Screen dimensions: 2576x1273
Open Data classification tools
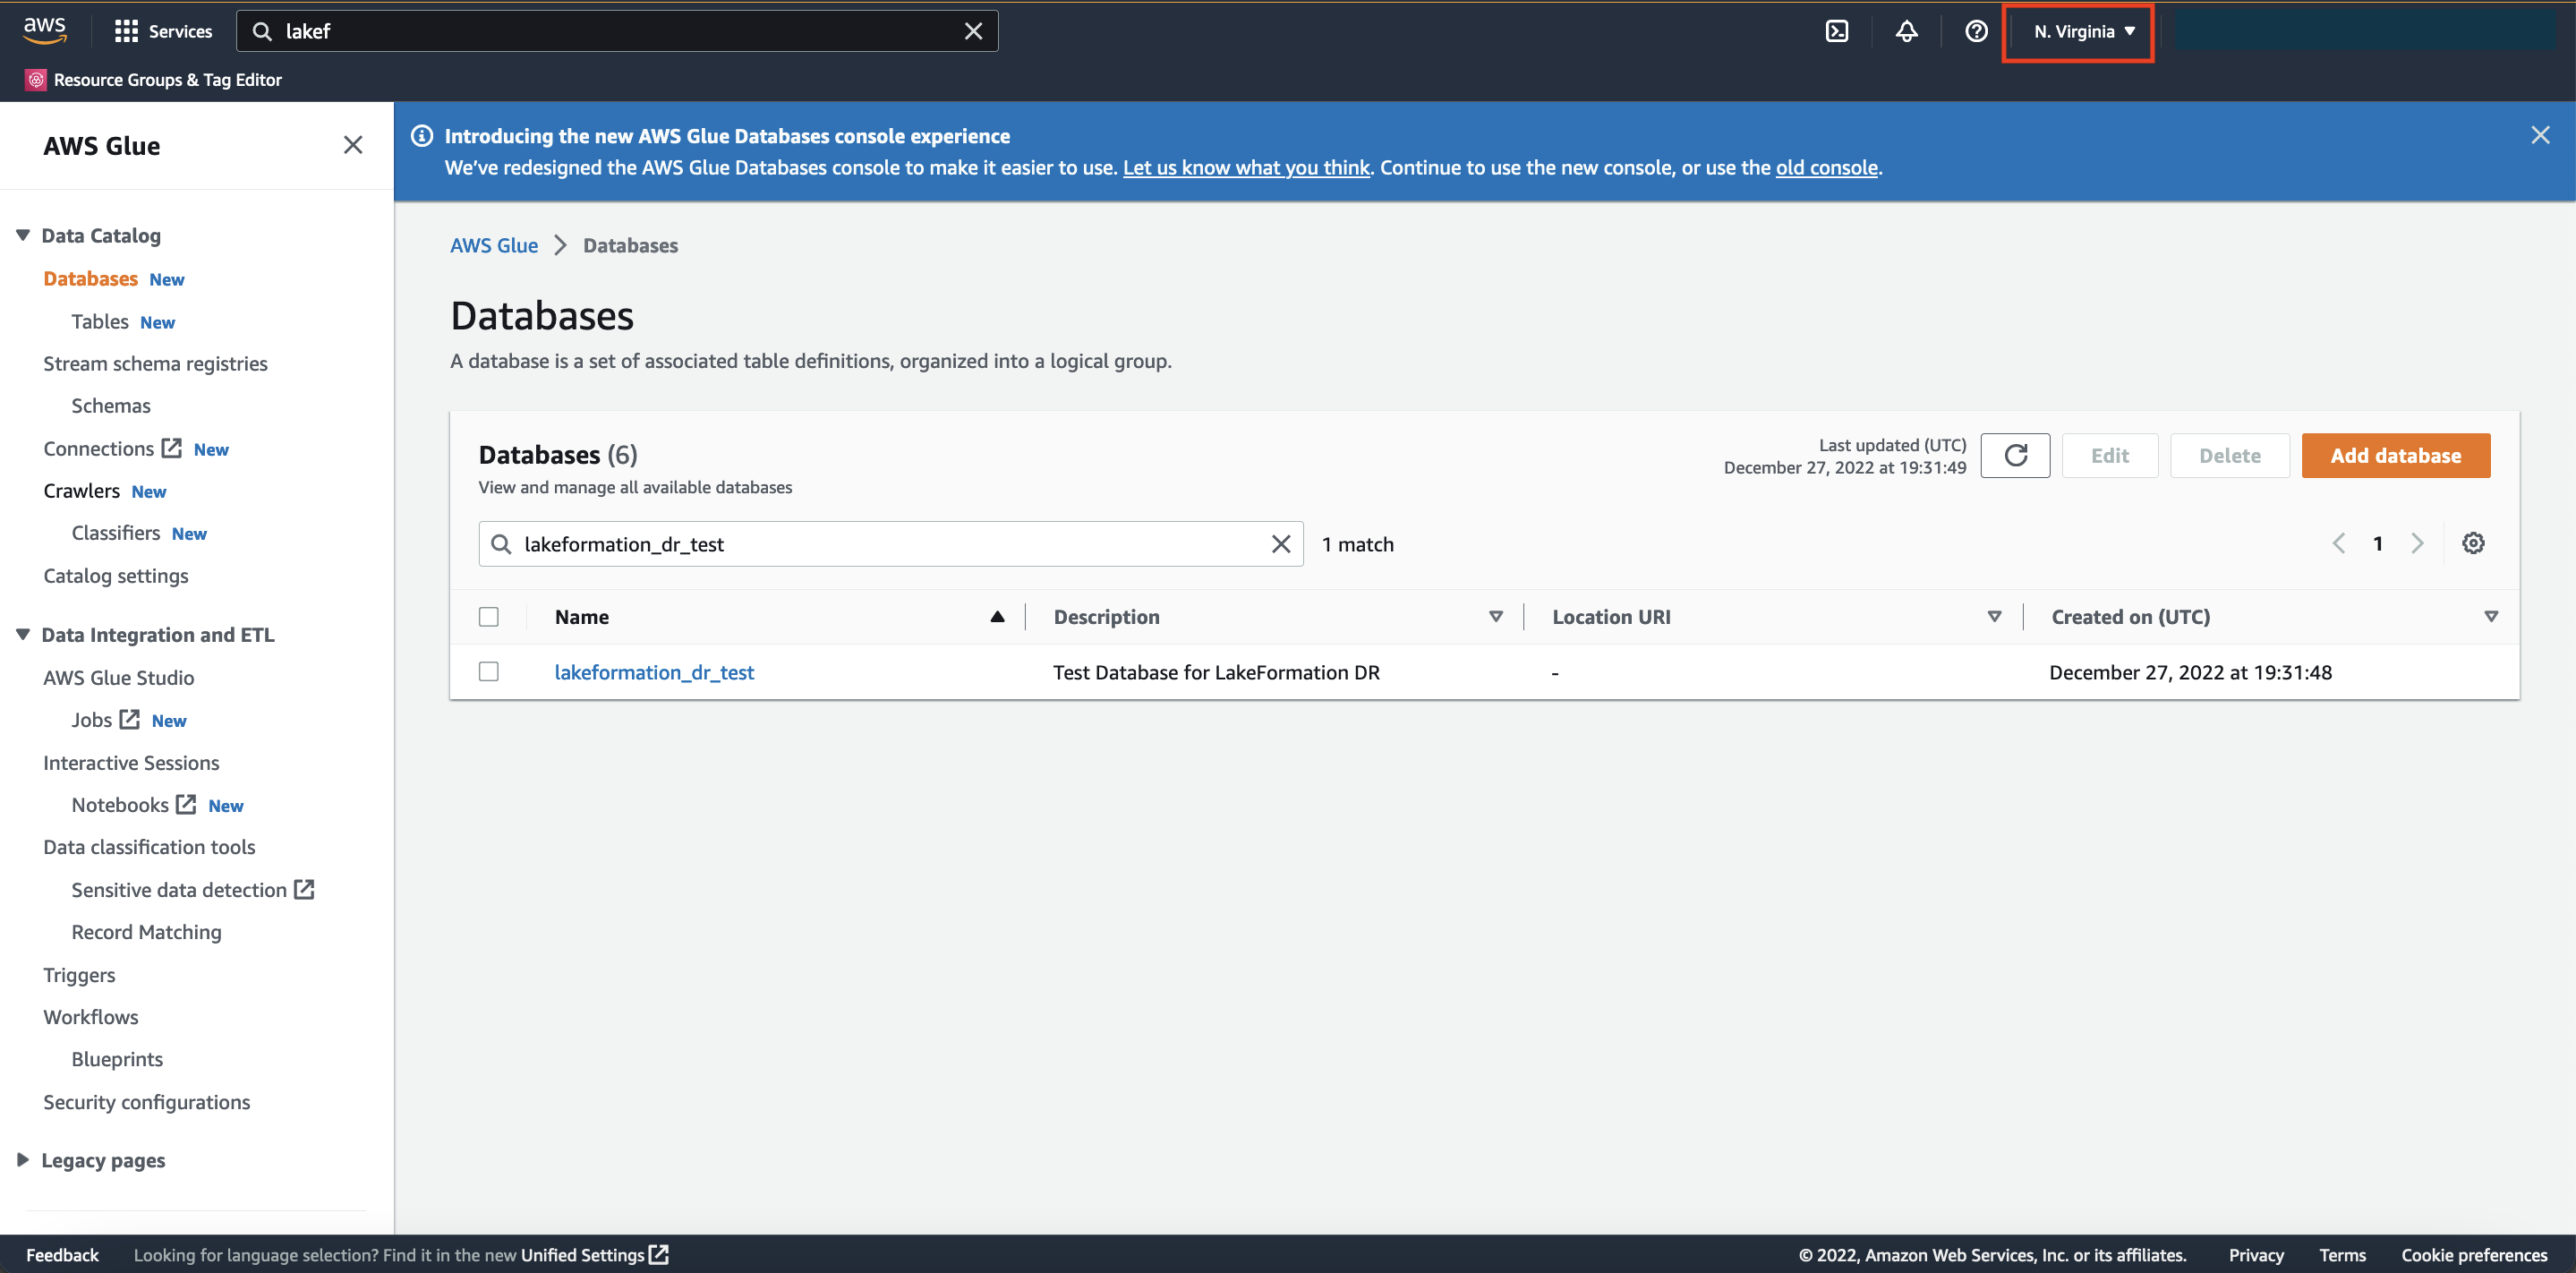pos(149,847)
